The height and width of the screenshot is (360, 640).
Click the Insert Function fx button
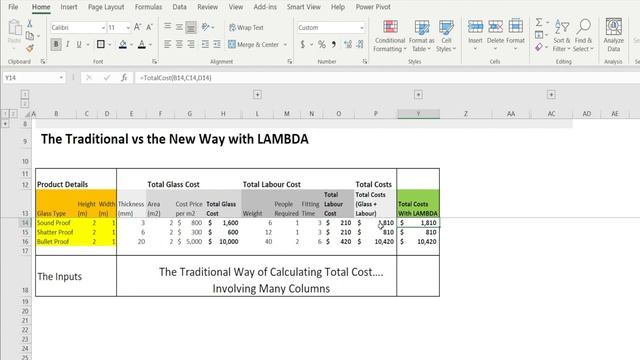(124, 78)
